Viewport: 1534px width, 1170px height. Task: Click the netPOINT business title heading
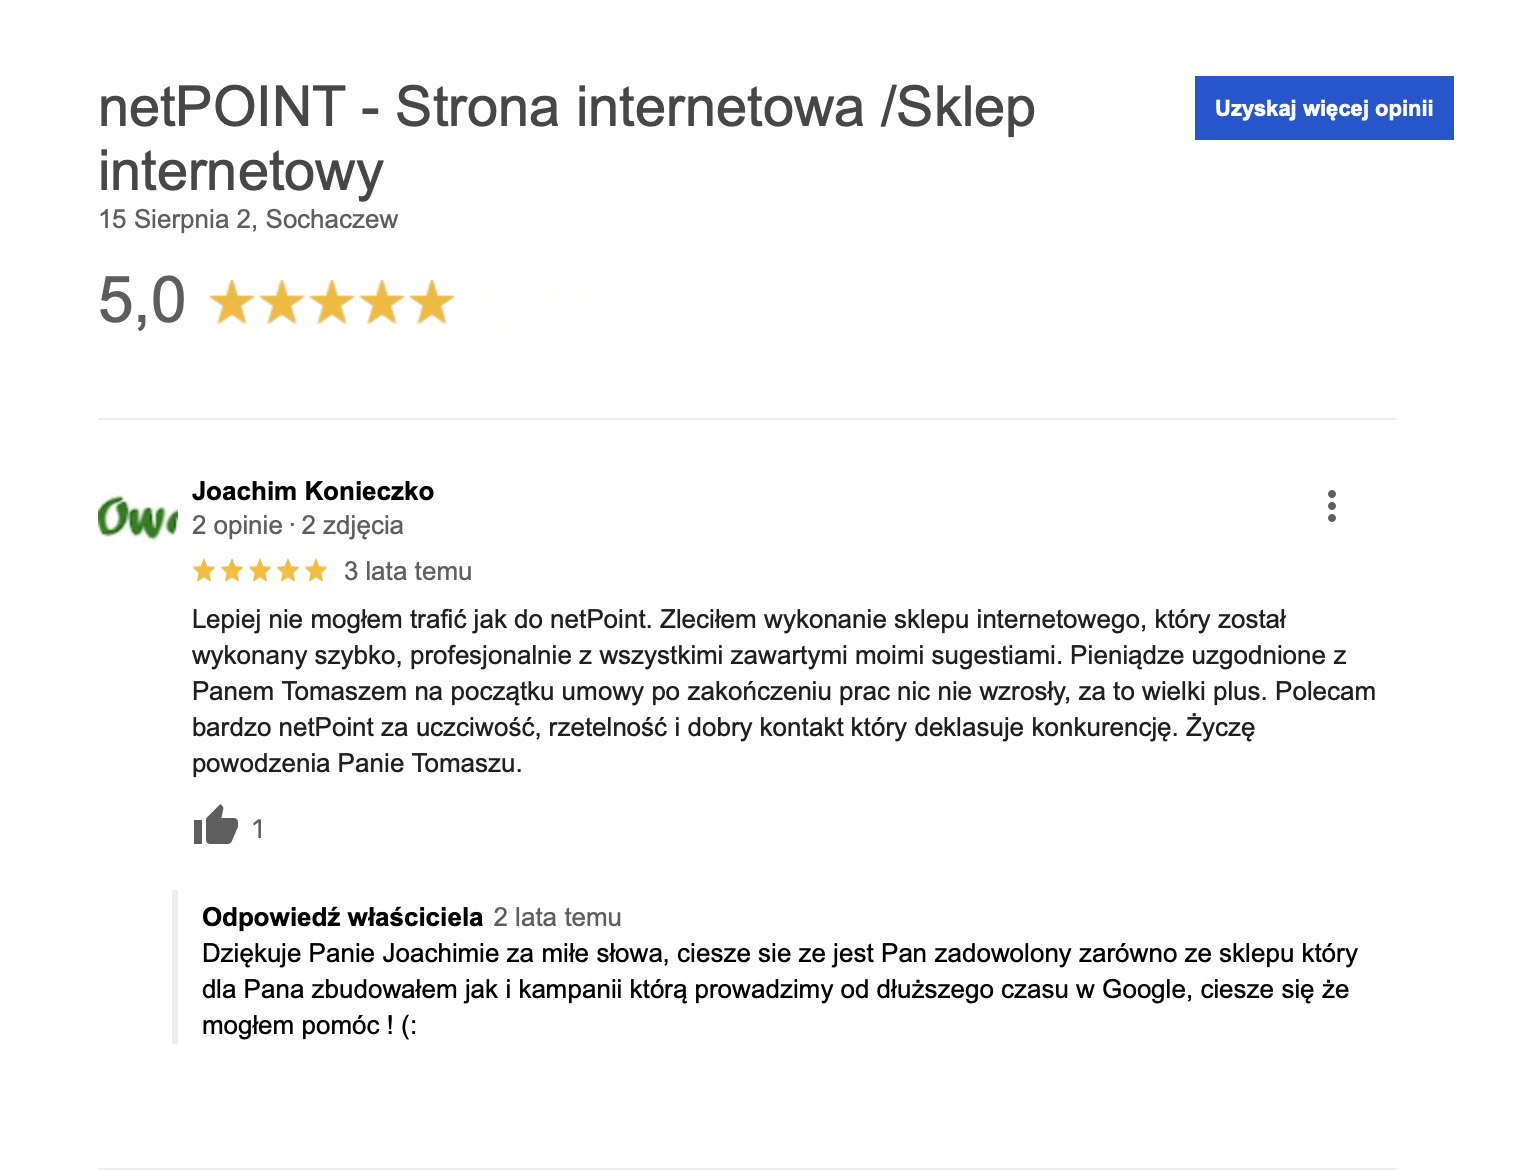coord(567,138)
